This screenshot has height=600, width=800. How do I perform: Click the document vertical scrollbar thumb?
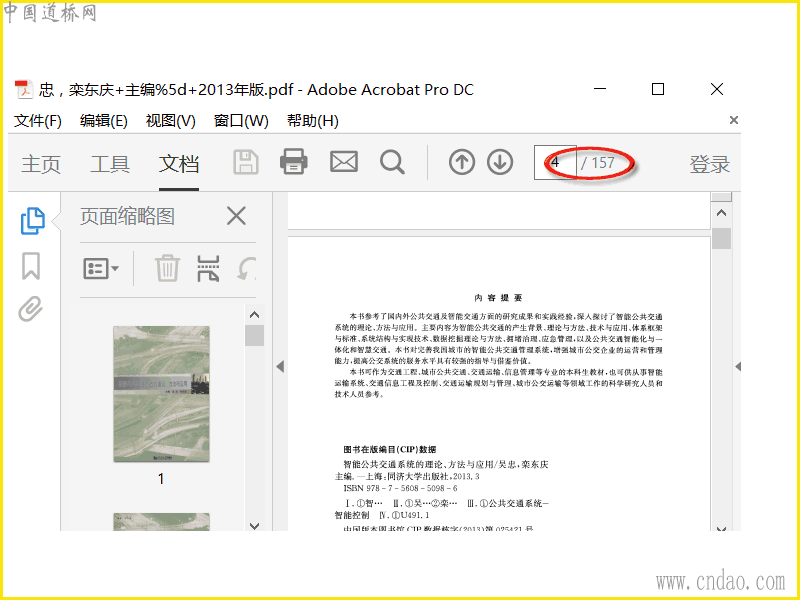point(721,239)
